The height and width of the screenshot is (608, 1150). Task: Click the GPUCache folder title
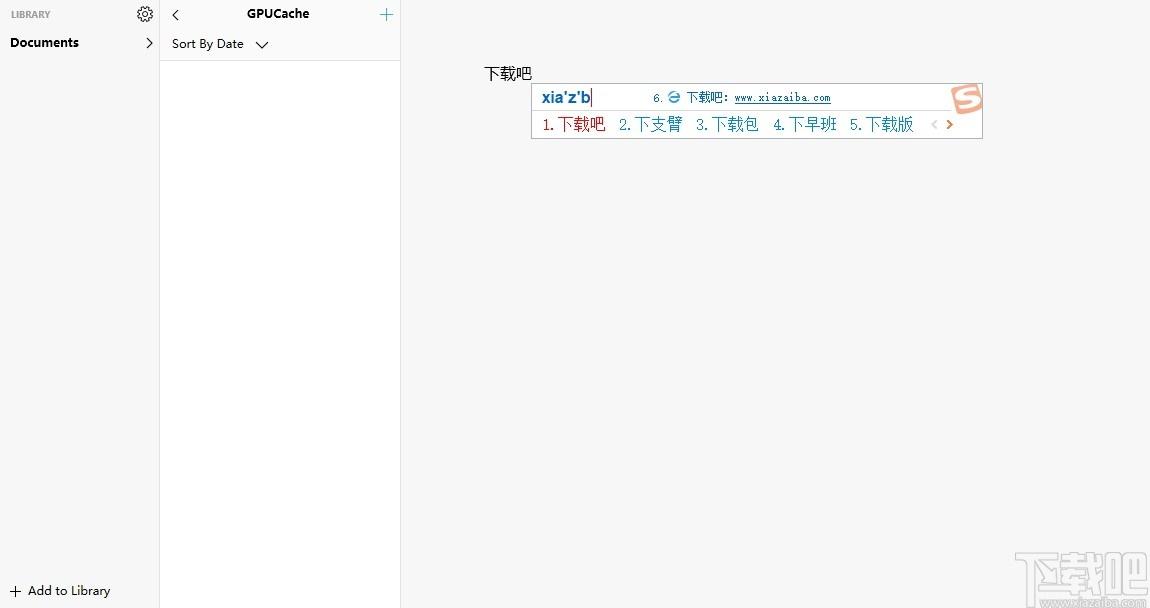click(x=278, y=14)
